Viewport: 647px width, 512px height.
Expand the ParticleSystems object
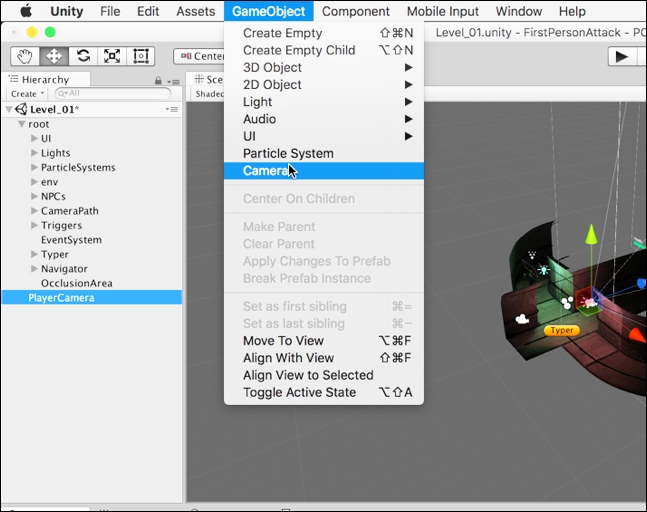(34, 167)
